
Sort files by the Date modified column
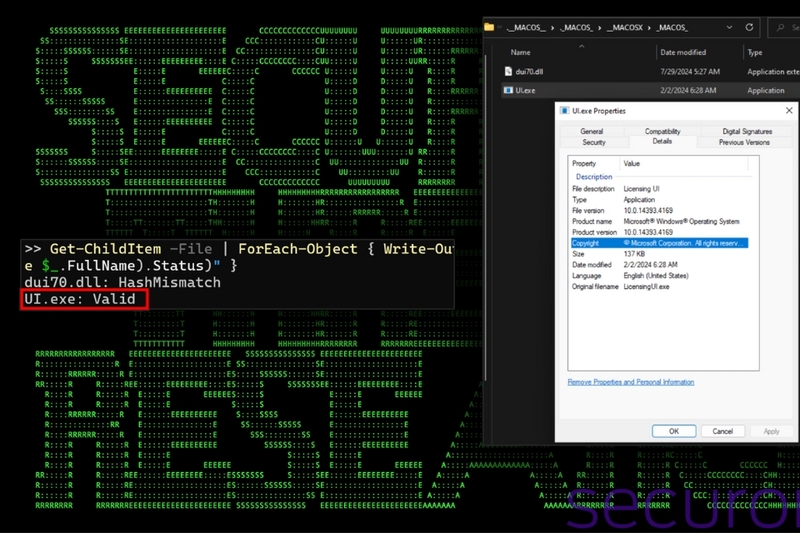pyautogui.click(x=681, y=52)
